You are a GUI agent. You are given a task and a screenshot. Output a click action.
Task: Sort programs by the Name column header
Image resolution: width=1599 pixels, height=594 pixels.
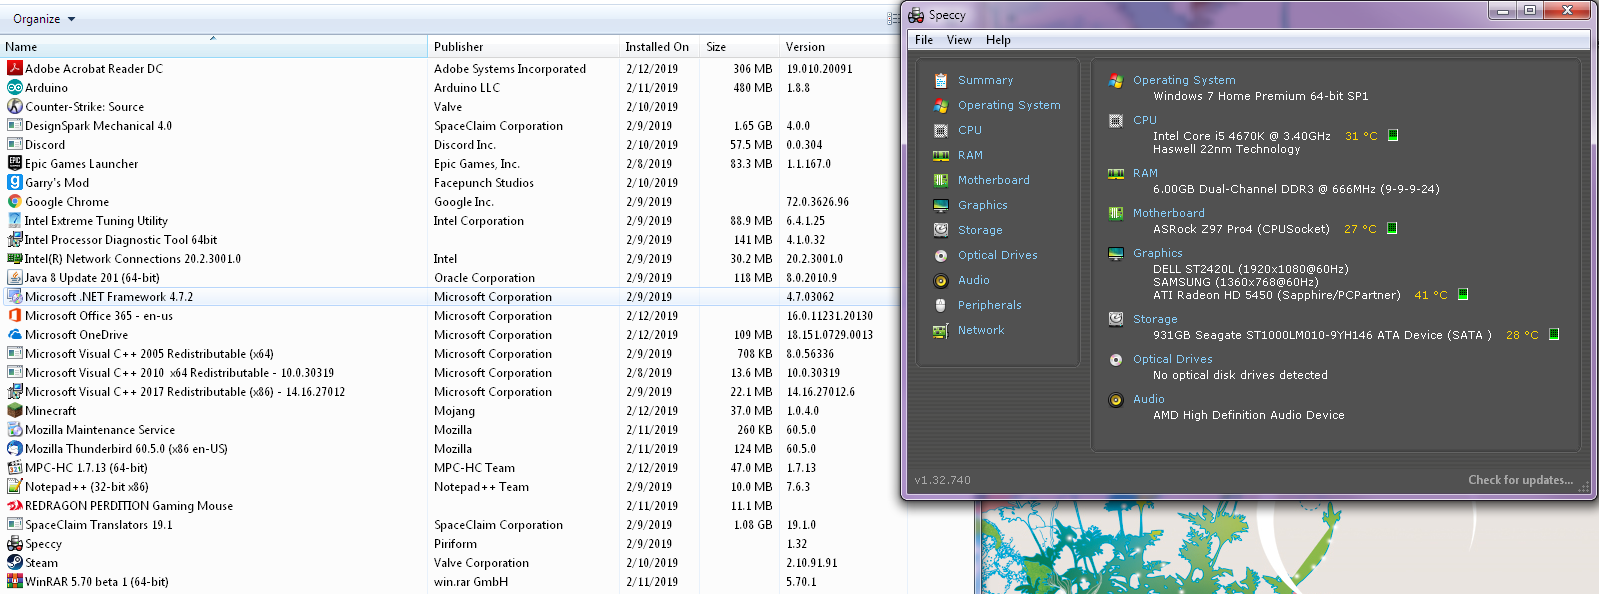point(21,47)
